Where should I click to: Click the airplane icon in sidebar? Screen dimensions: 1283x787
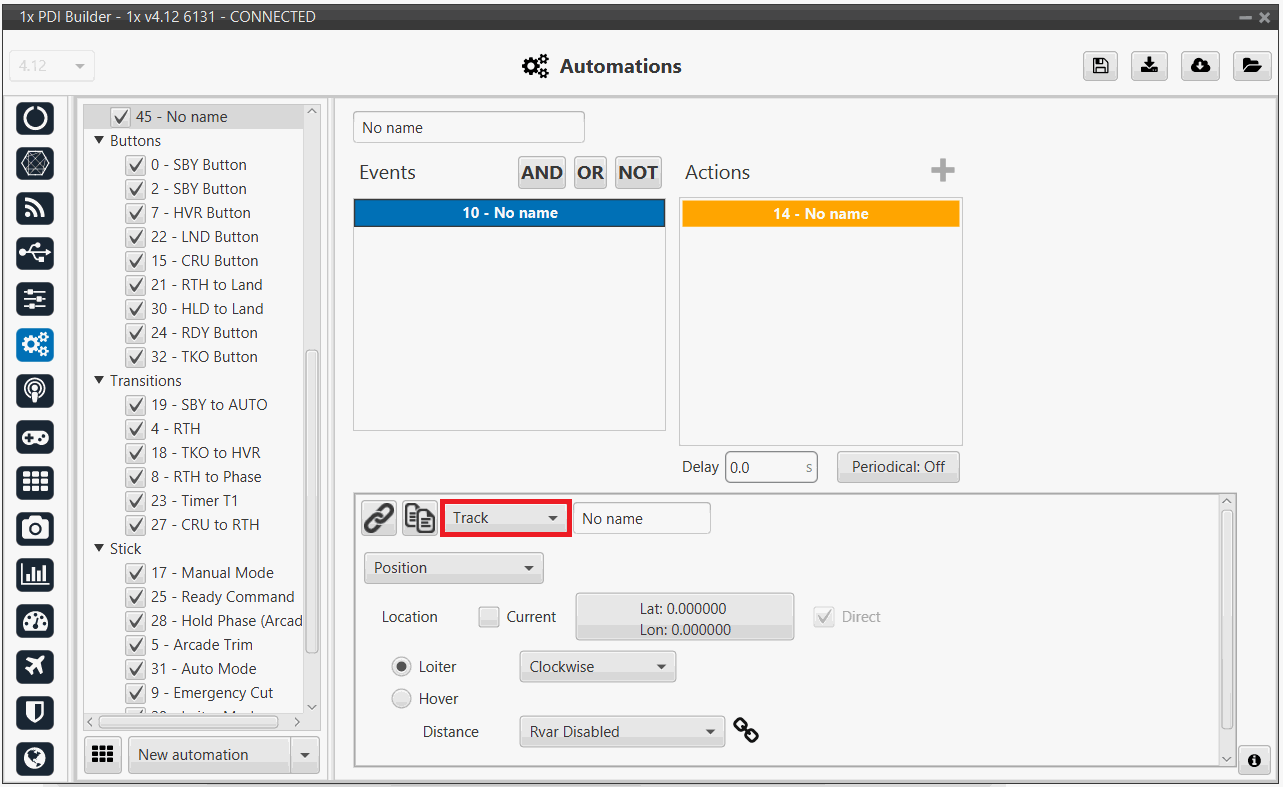click(36, 666)
